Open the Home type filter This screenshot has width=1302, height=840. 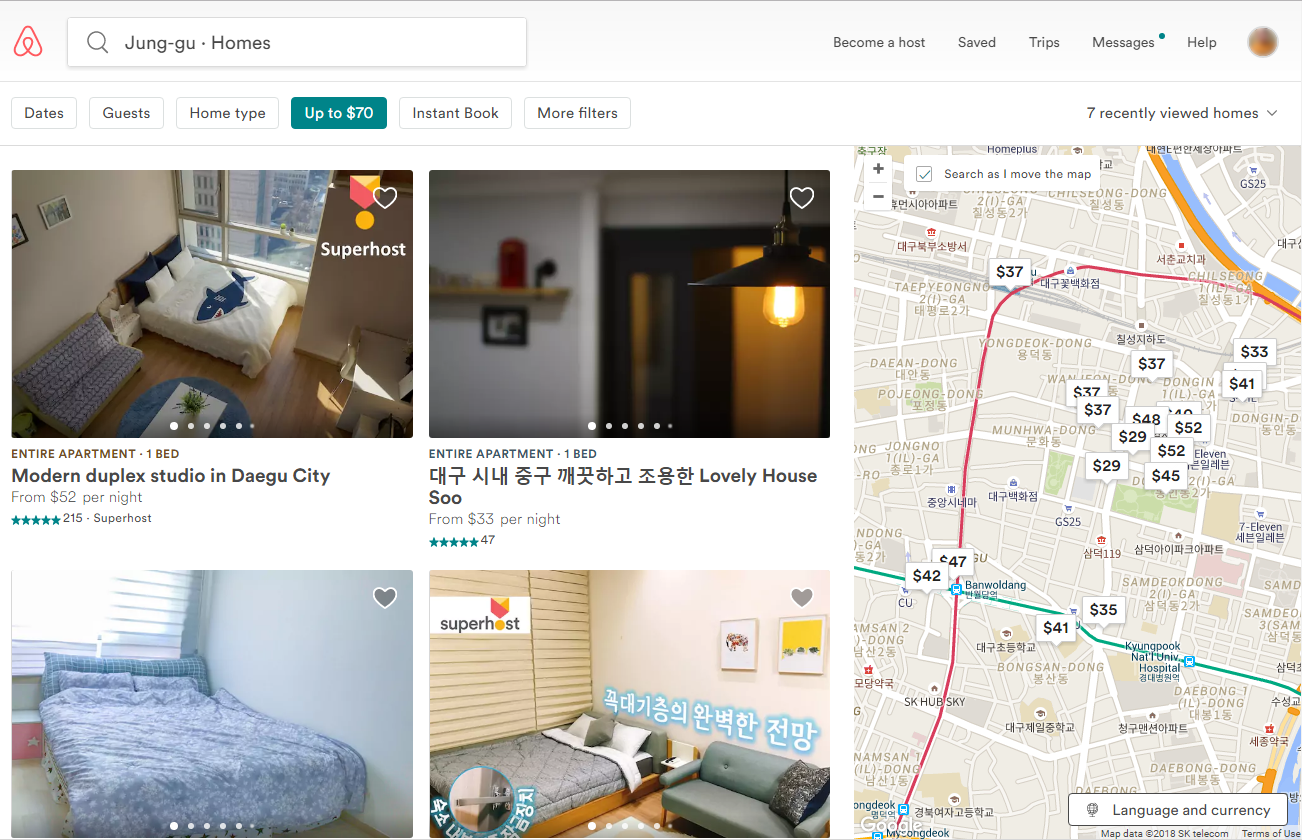228,113
